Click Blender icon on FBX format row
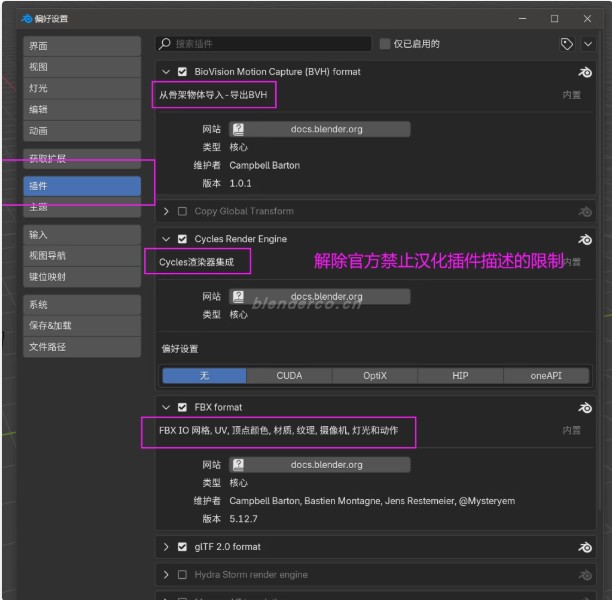This screenshot has height=600, width=612. [x=585, y=408]
